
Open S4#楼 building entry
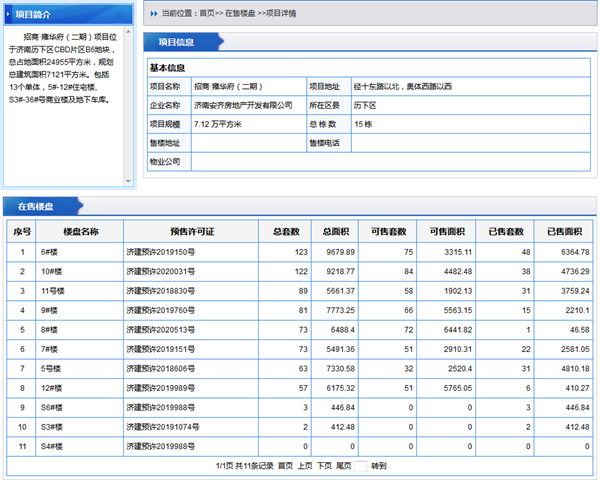52,447
